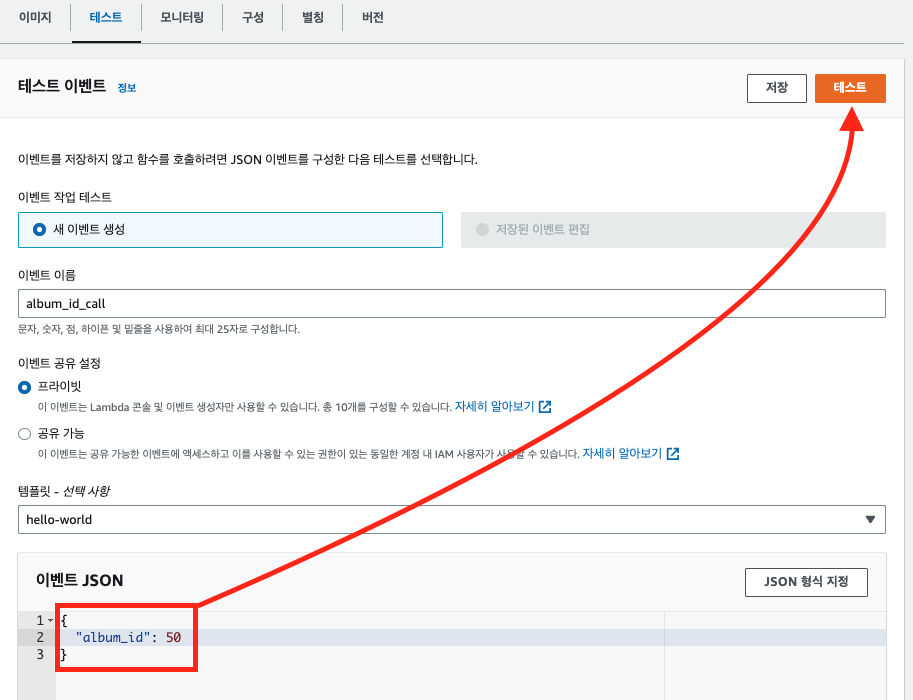
Task: Click the template dropdown arrow
Action: point(870,519)
